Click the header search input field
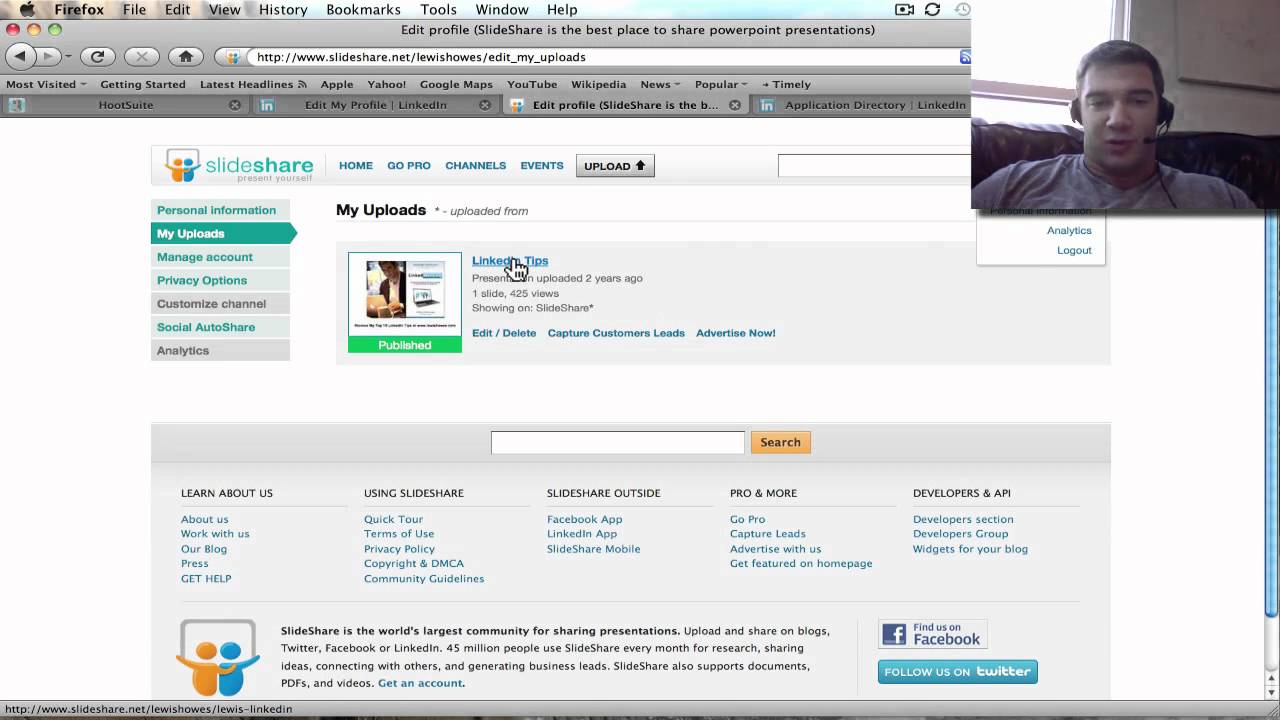This screenshot has width=1280, height=720. (874, 166)
